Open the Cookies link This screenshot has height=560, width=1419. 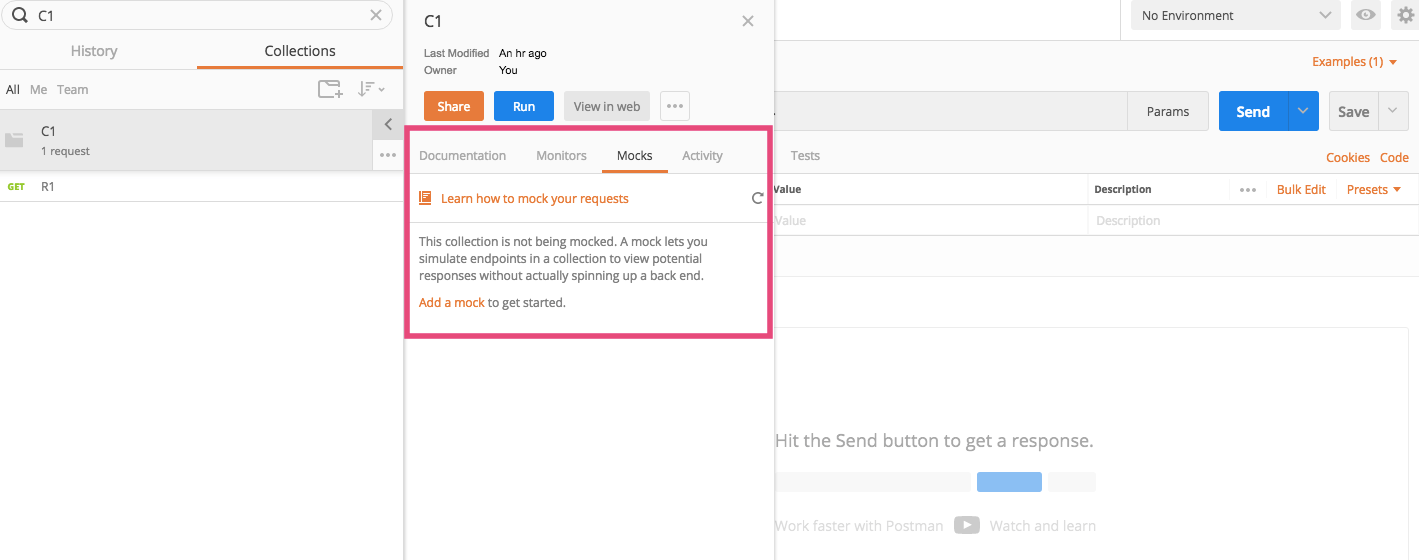pyautogui.click(x=1348, y=157)
